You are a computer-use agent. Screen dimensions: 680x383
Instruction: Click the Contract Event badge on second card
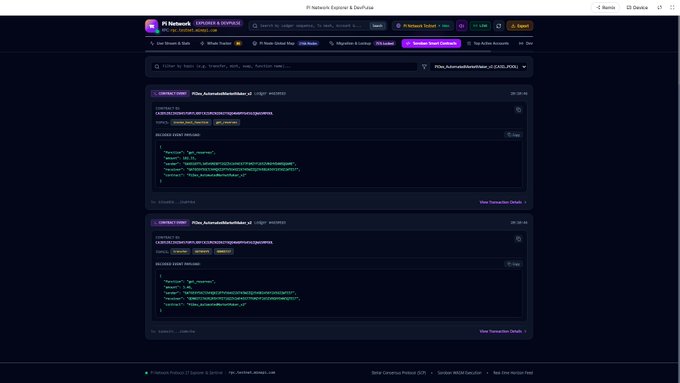point(170,223)
